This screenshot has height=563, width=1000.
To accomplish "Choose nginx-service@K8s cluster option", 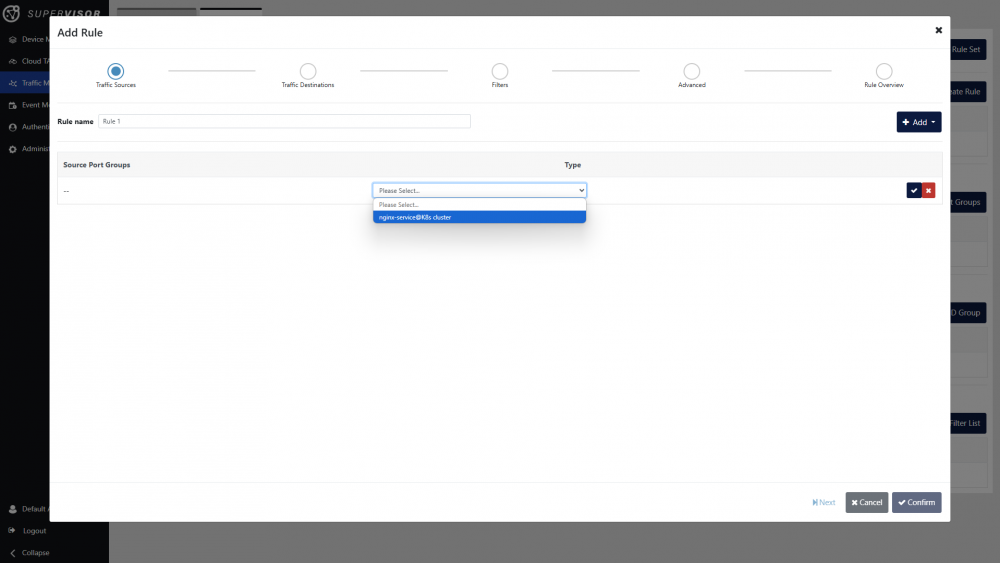I will click(x=479, y=217).
